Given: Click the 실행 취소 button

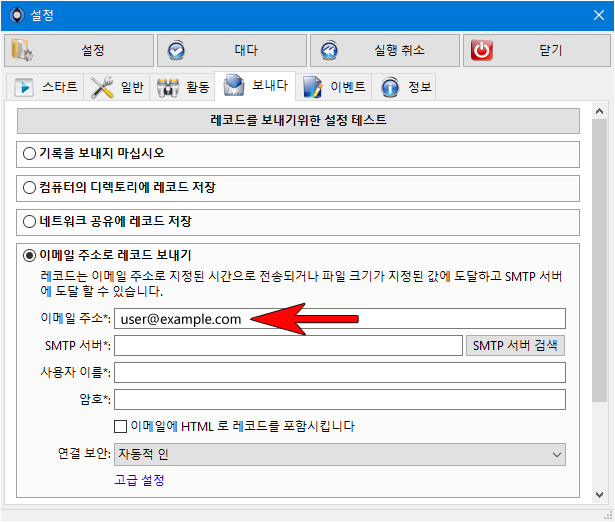Looking at the screenshot, I should pos(385,50).
